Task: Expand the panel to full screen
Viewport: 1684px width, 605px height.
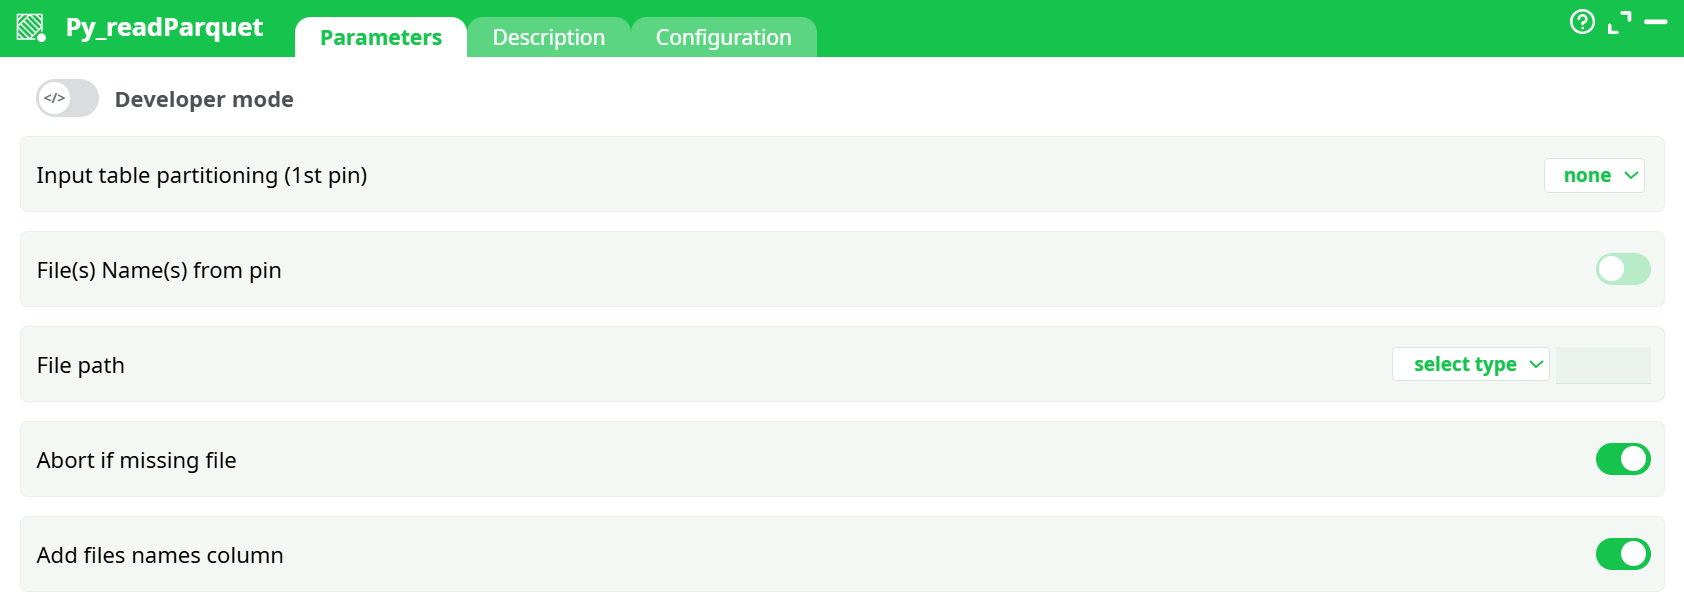Action: [x=1619, y=22]
